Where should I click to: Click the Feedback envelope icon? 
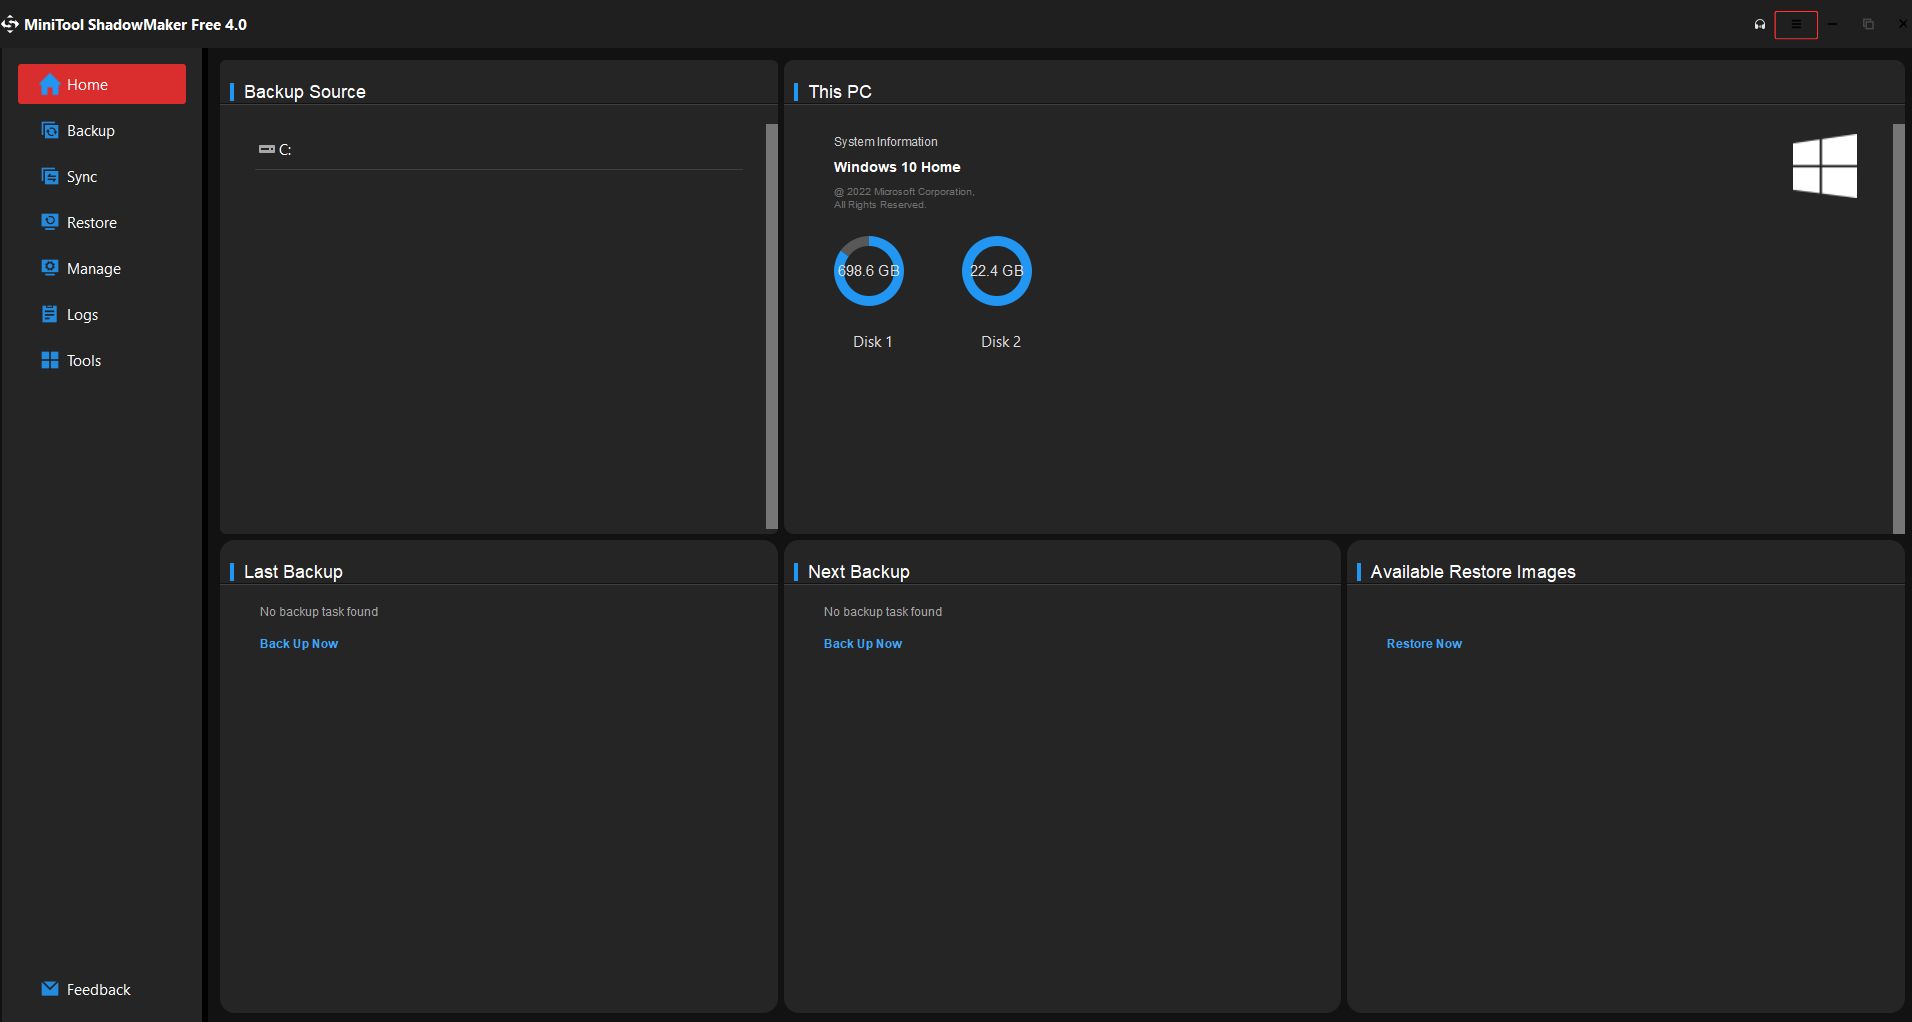pyautogui.click(x=50, y=989)
